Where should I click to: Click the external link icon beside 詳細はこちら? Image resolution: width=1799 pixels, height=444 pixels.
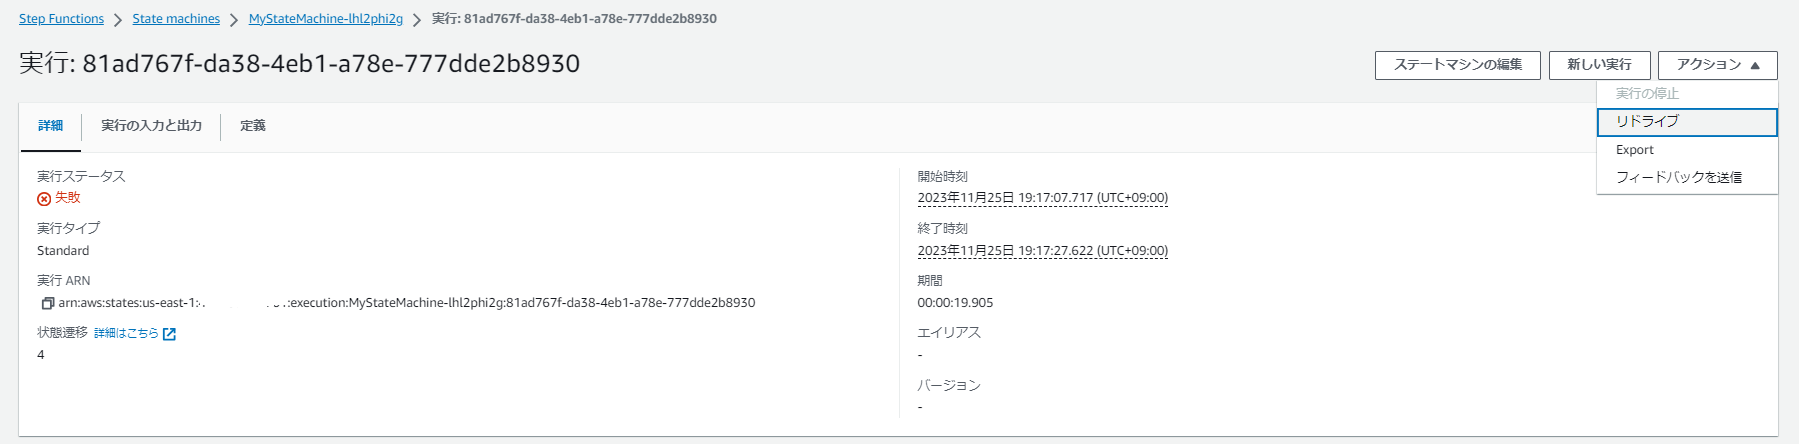coord(169,334)
